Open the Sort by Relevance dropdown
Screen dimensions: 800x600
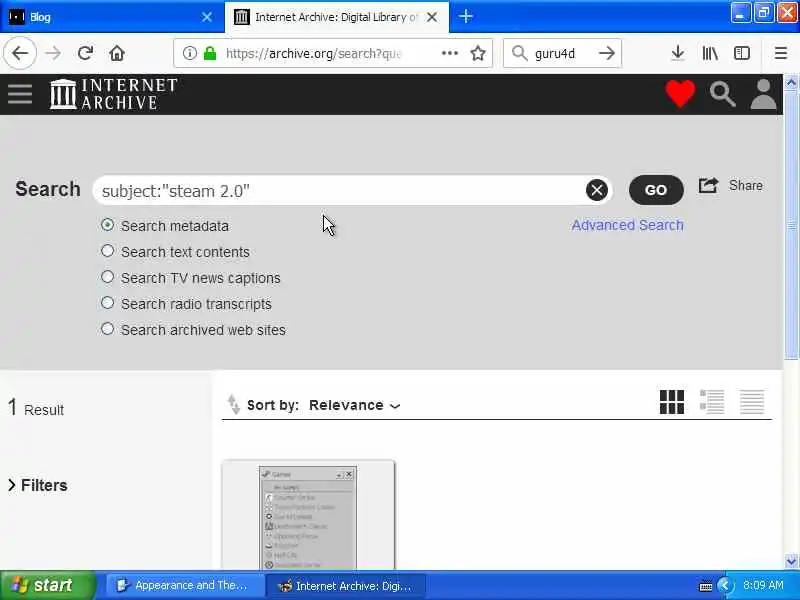pos(355,405)
